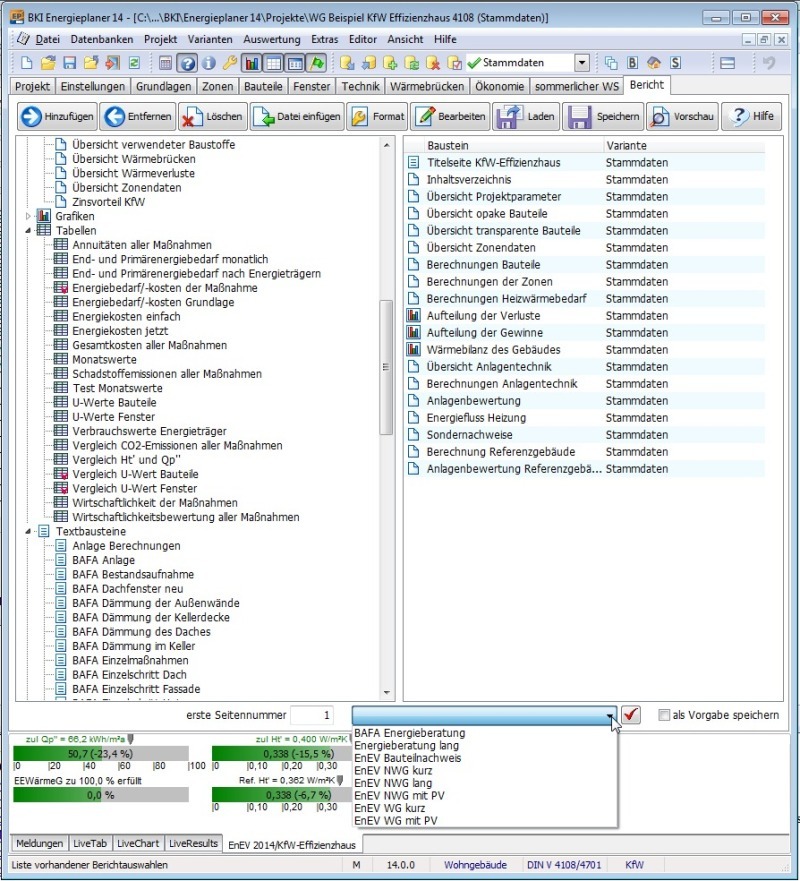Viewport: 800px width, 881px height.
Task: Click the erste Seitennummer input field
Action: click(x=312, y=715)
